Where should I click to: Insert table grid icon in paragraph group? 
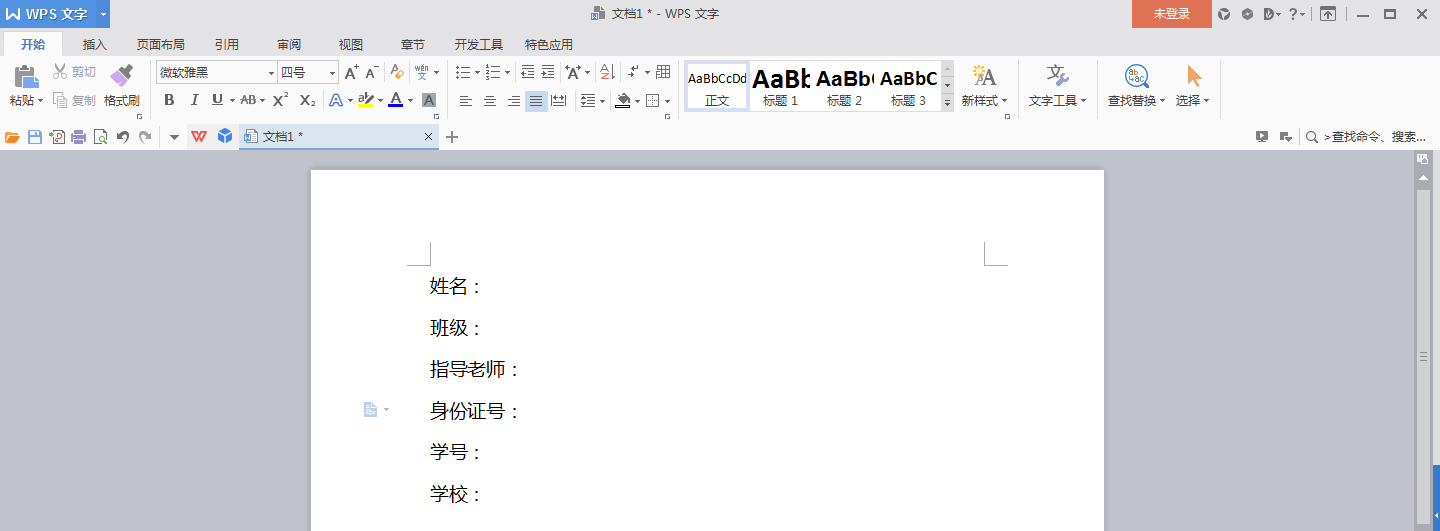point(663,72)
